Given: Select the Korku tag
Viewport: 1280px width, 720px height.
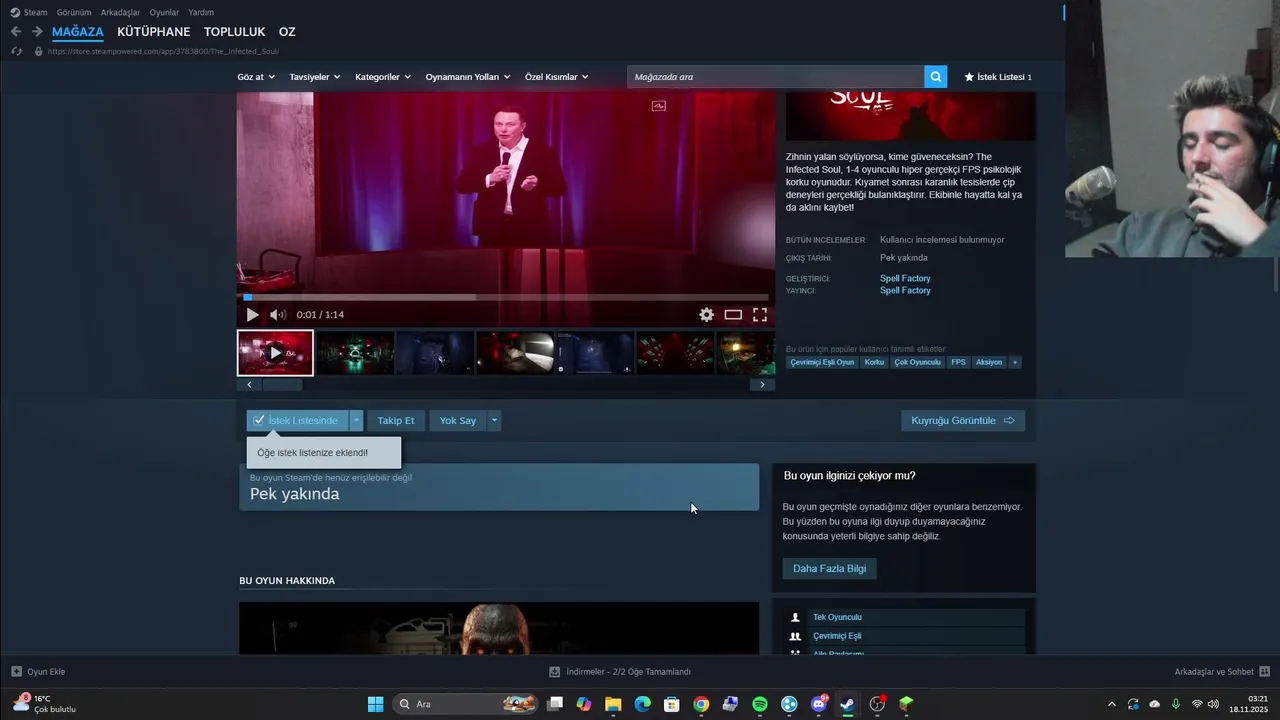Looking at the screenshot, I should [x=874, y=362].
